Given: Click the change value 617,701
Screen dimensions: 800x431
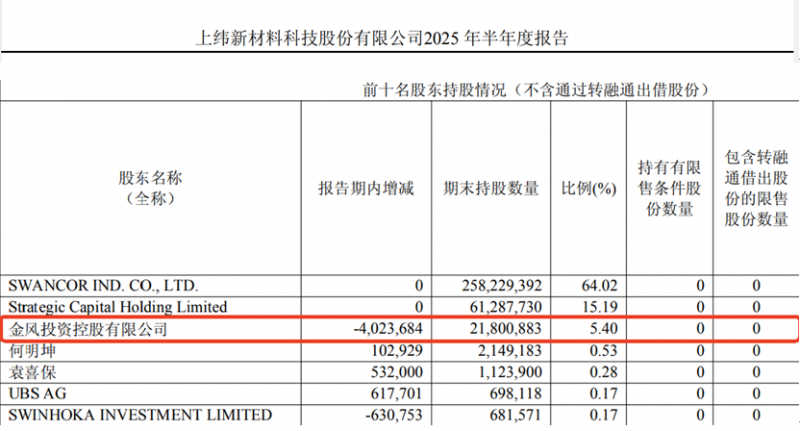Looking at the screenshot, I should (x=397, y=394).
